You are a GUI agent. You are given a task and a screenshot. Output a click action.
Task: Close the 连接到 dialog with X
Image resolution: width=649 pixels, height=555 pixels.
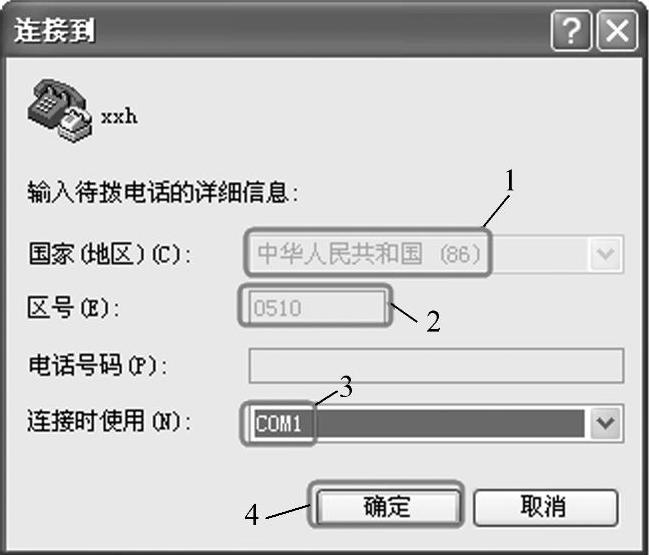(x=617, y=31)
